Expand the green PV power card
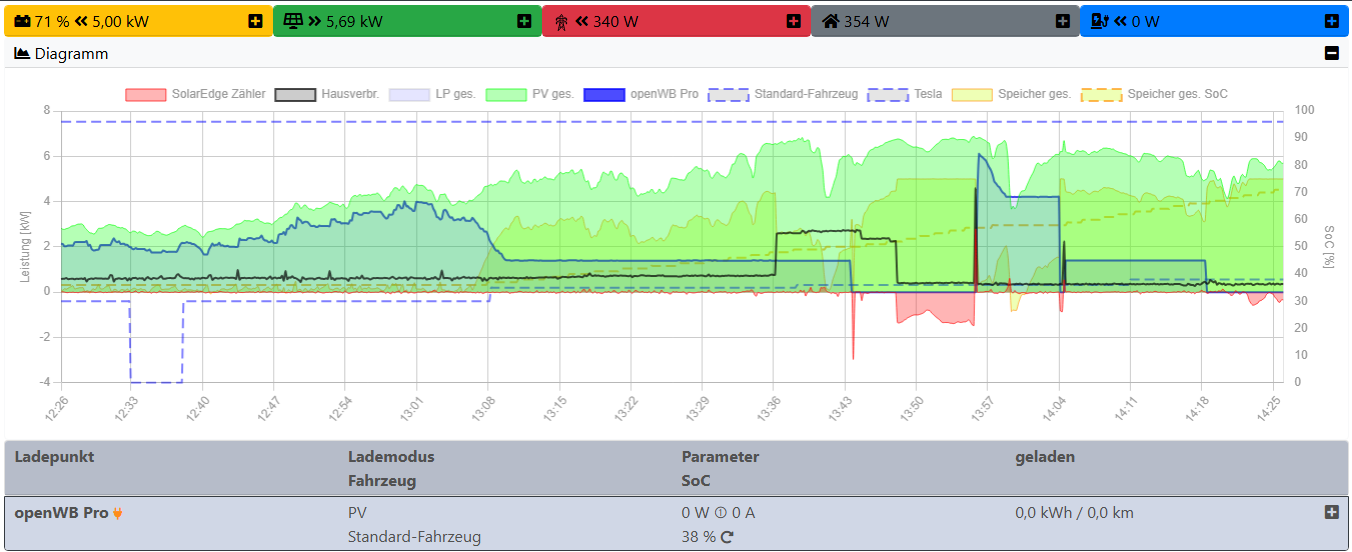Viewport: 1352px width, 552px height. coord(524,21)
